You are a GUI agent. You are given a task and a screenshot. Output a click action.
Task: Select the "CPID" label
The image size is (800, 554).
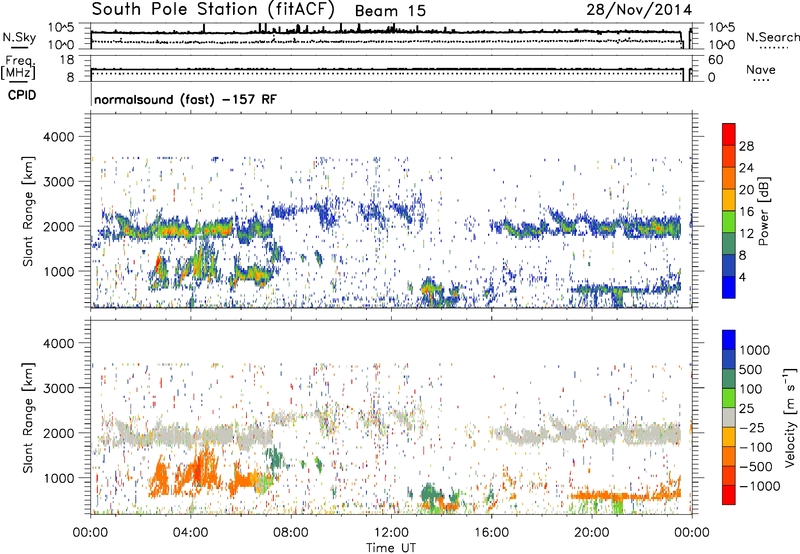[22, 95]
